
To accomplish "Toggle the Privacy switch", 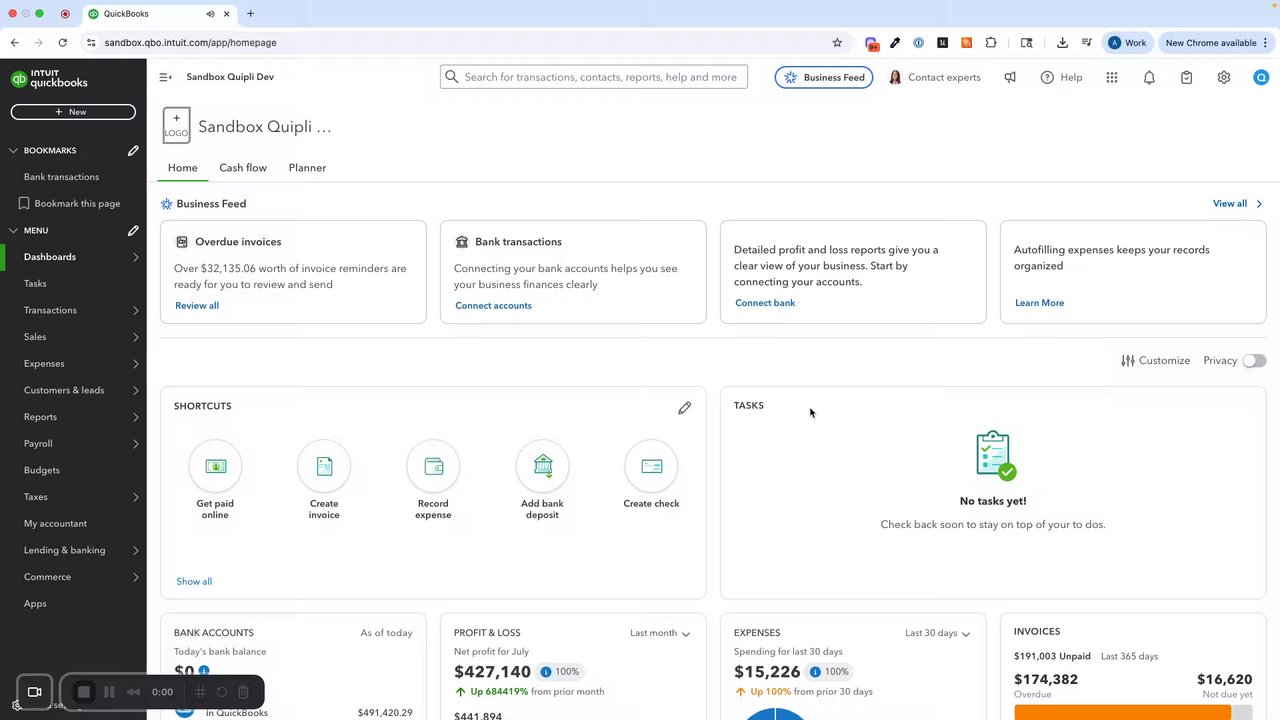I will tap(1254, 361).
